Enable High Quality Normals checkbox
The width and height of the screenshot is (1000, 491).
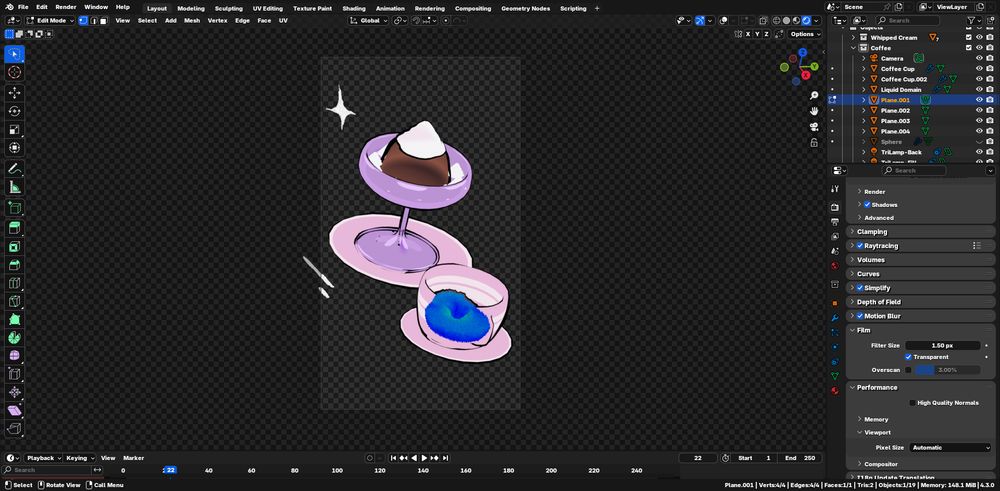click(x=912, y=403)
